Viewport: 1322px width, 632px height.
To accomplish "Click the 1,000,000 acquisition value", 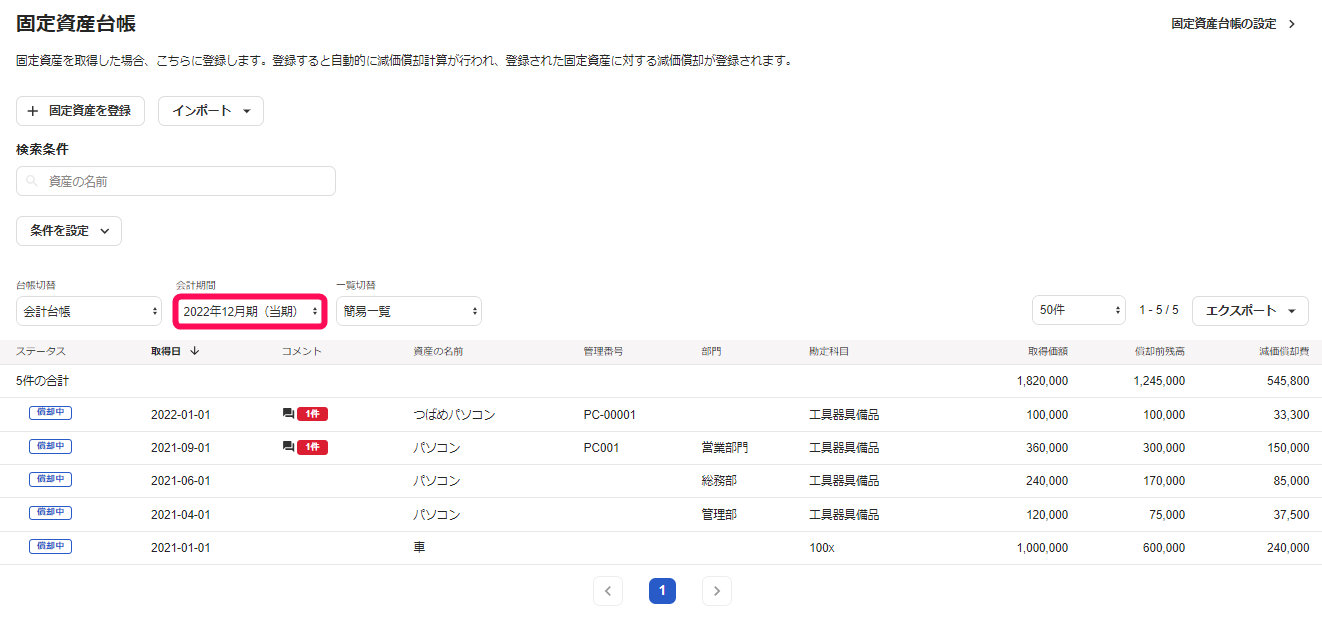I will (1042, 548).
